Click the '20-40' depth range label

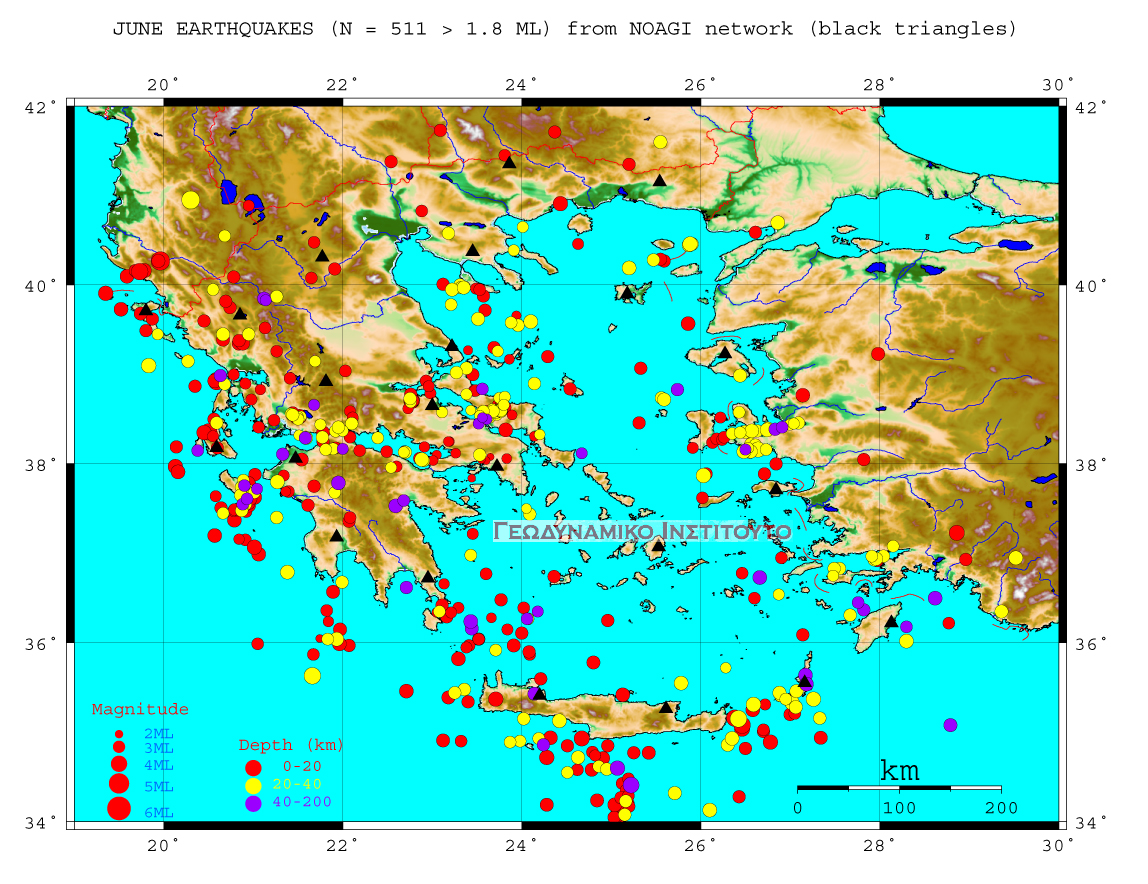point(297,784)
